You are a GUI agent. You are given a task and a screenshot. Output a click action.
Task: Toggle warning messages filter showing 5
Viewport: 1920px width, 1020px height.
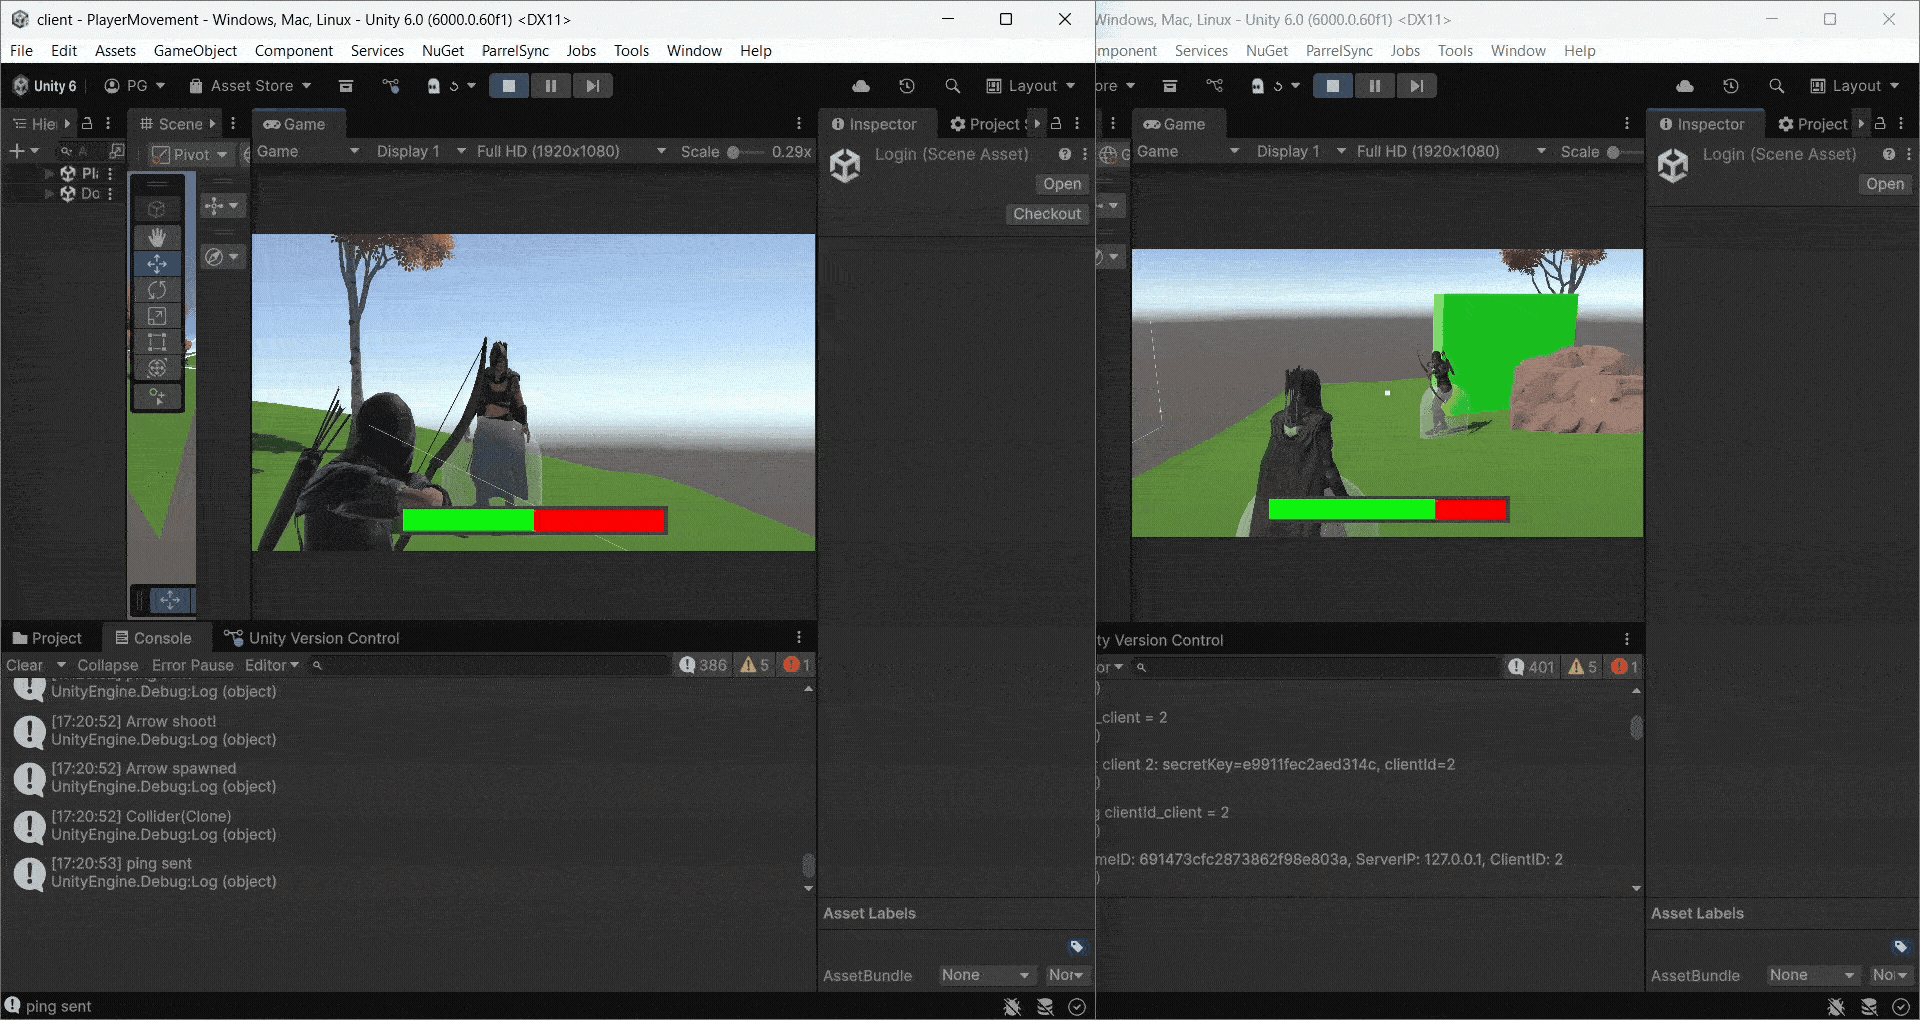tap(754, 665)
